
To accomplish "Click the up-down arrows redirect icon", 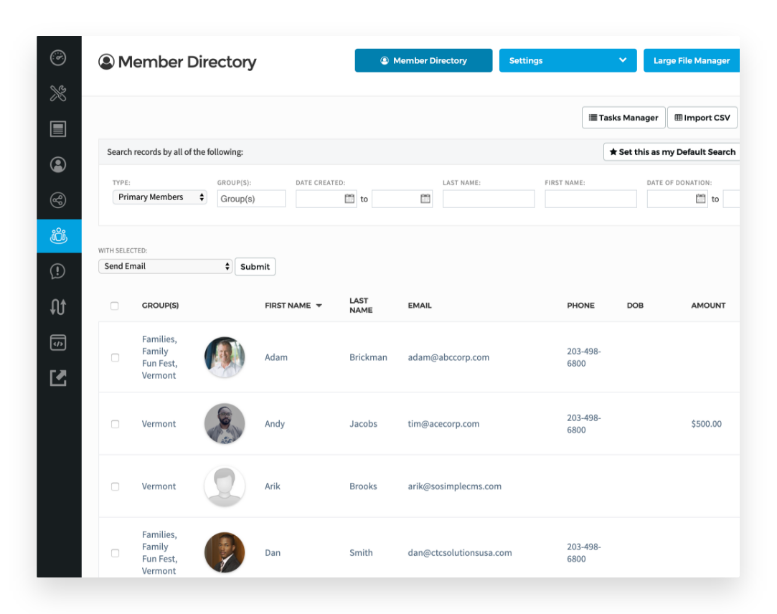I will (58, 307).
